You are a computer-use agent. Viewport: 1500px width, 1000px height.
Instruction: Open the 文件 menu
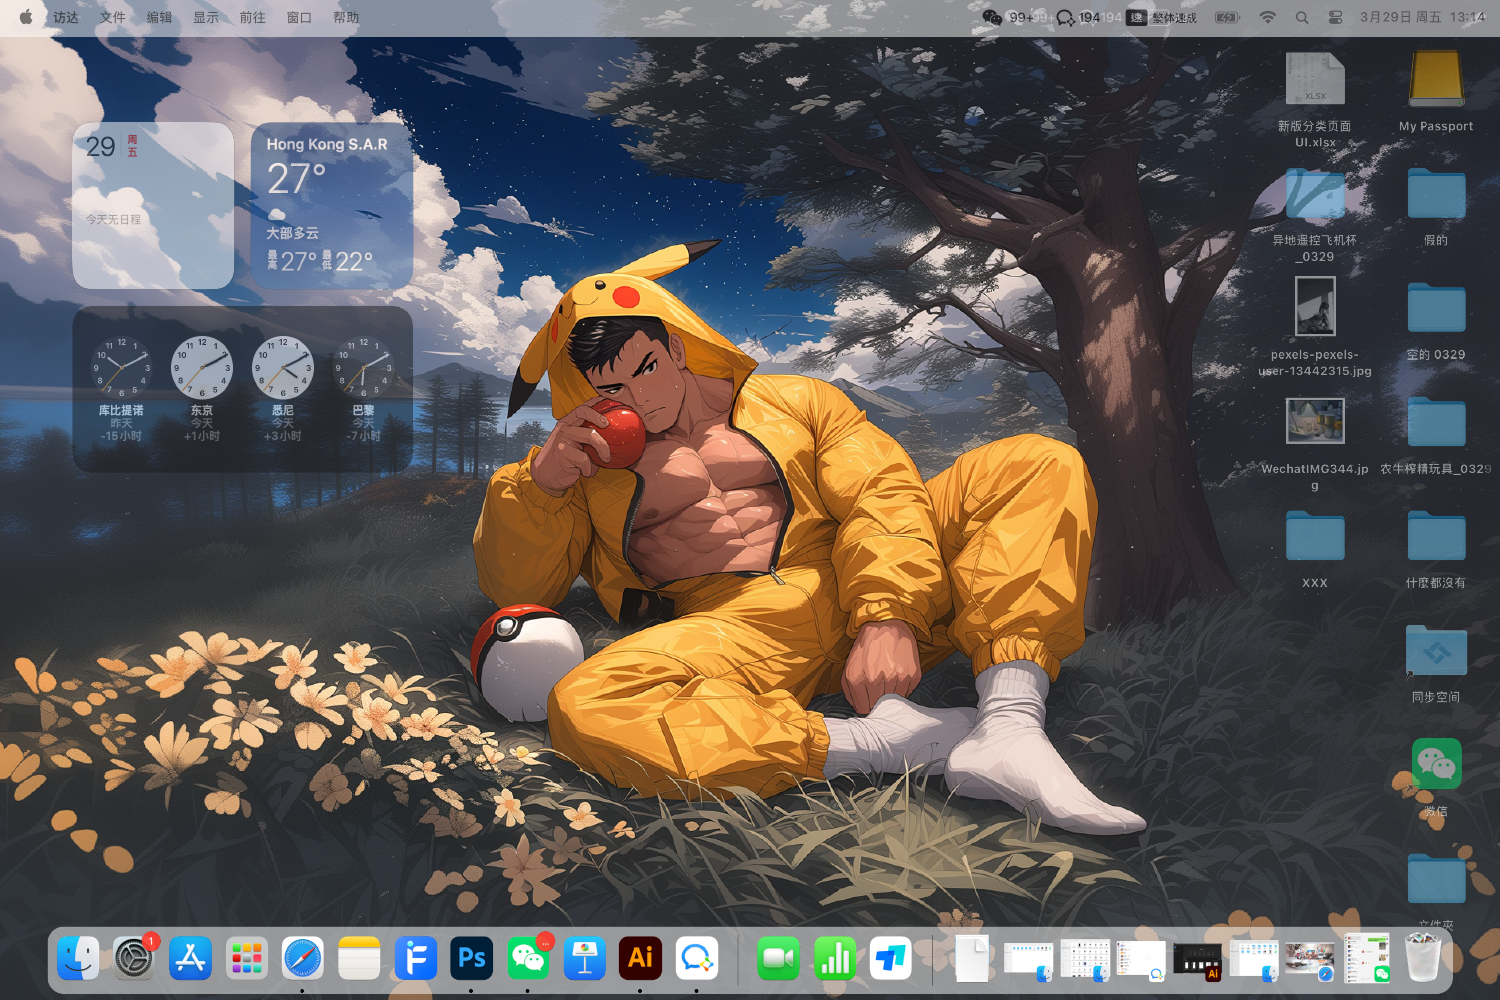(113, 17)
